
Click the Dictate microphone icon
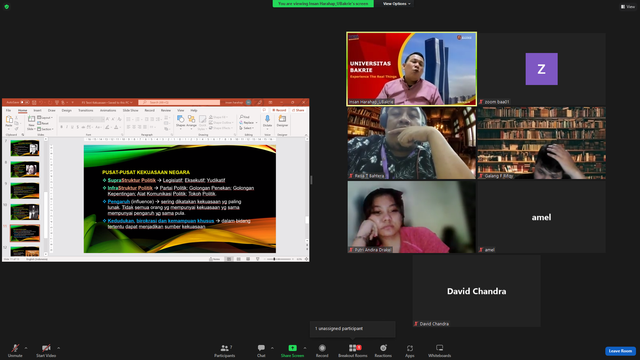point(267,119)
